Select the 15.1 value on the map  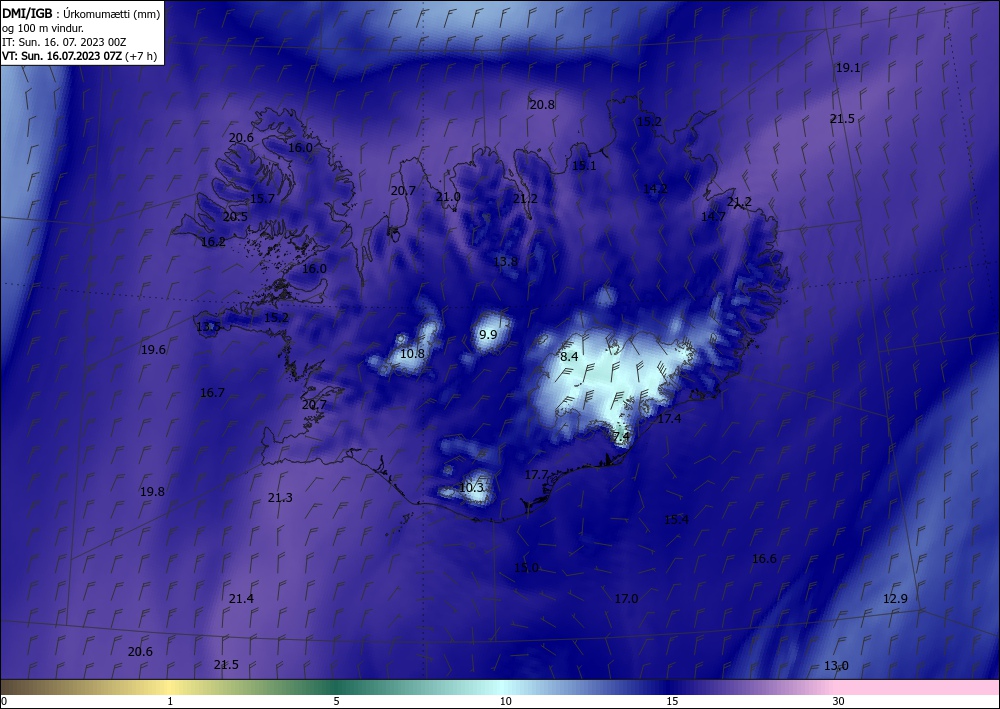point(584,166)
